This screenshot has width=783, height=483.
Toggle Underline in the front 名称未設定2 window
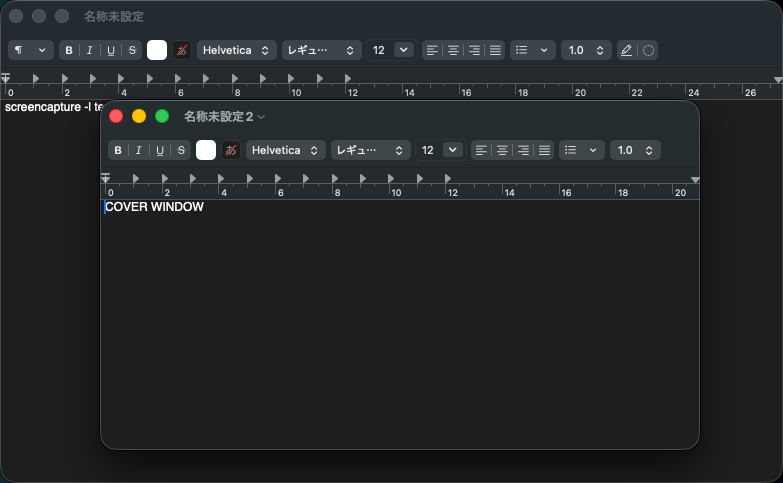coord(160,150)
